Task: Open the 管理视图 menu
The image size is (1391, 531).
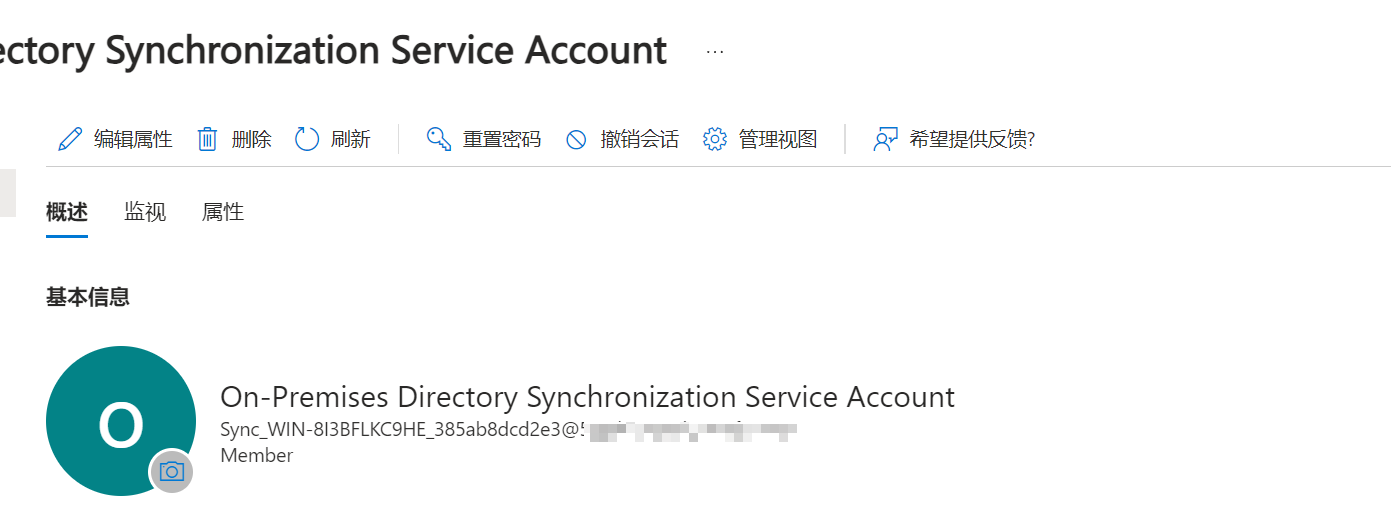Action: click(778, 139)
